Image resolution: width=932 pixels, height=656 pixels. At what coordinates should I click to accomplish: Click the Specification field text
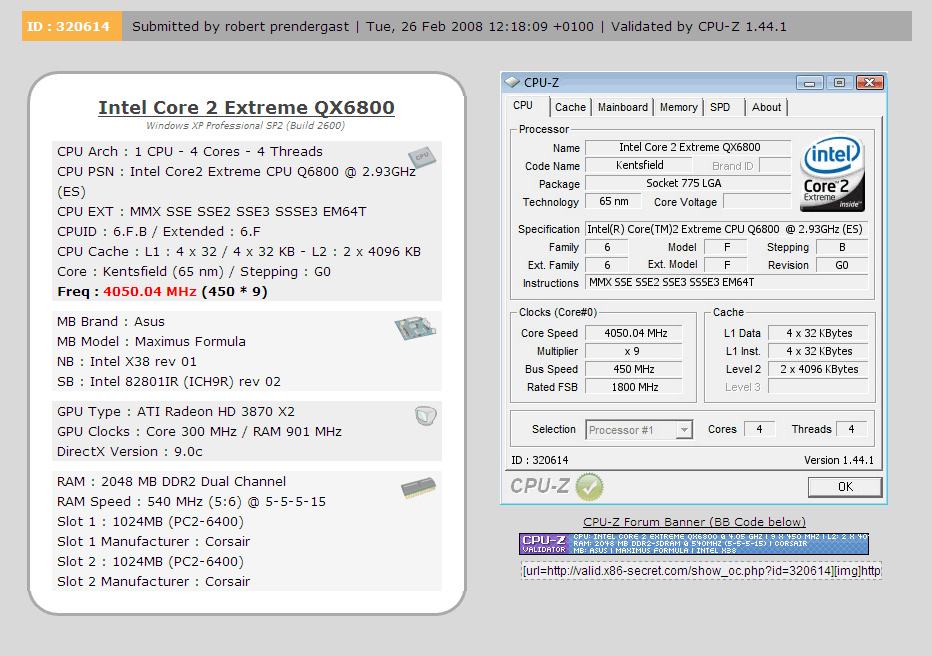(x=726, y=229)
